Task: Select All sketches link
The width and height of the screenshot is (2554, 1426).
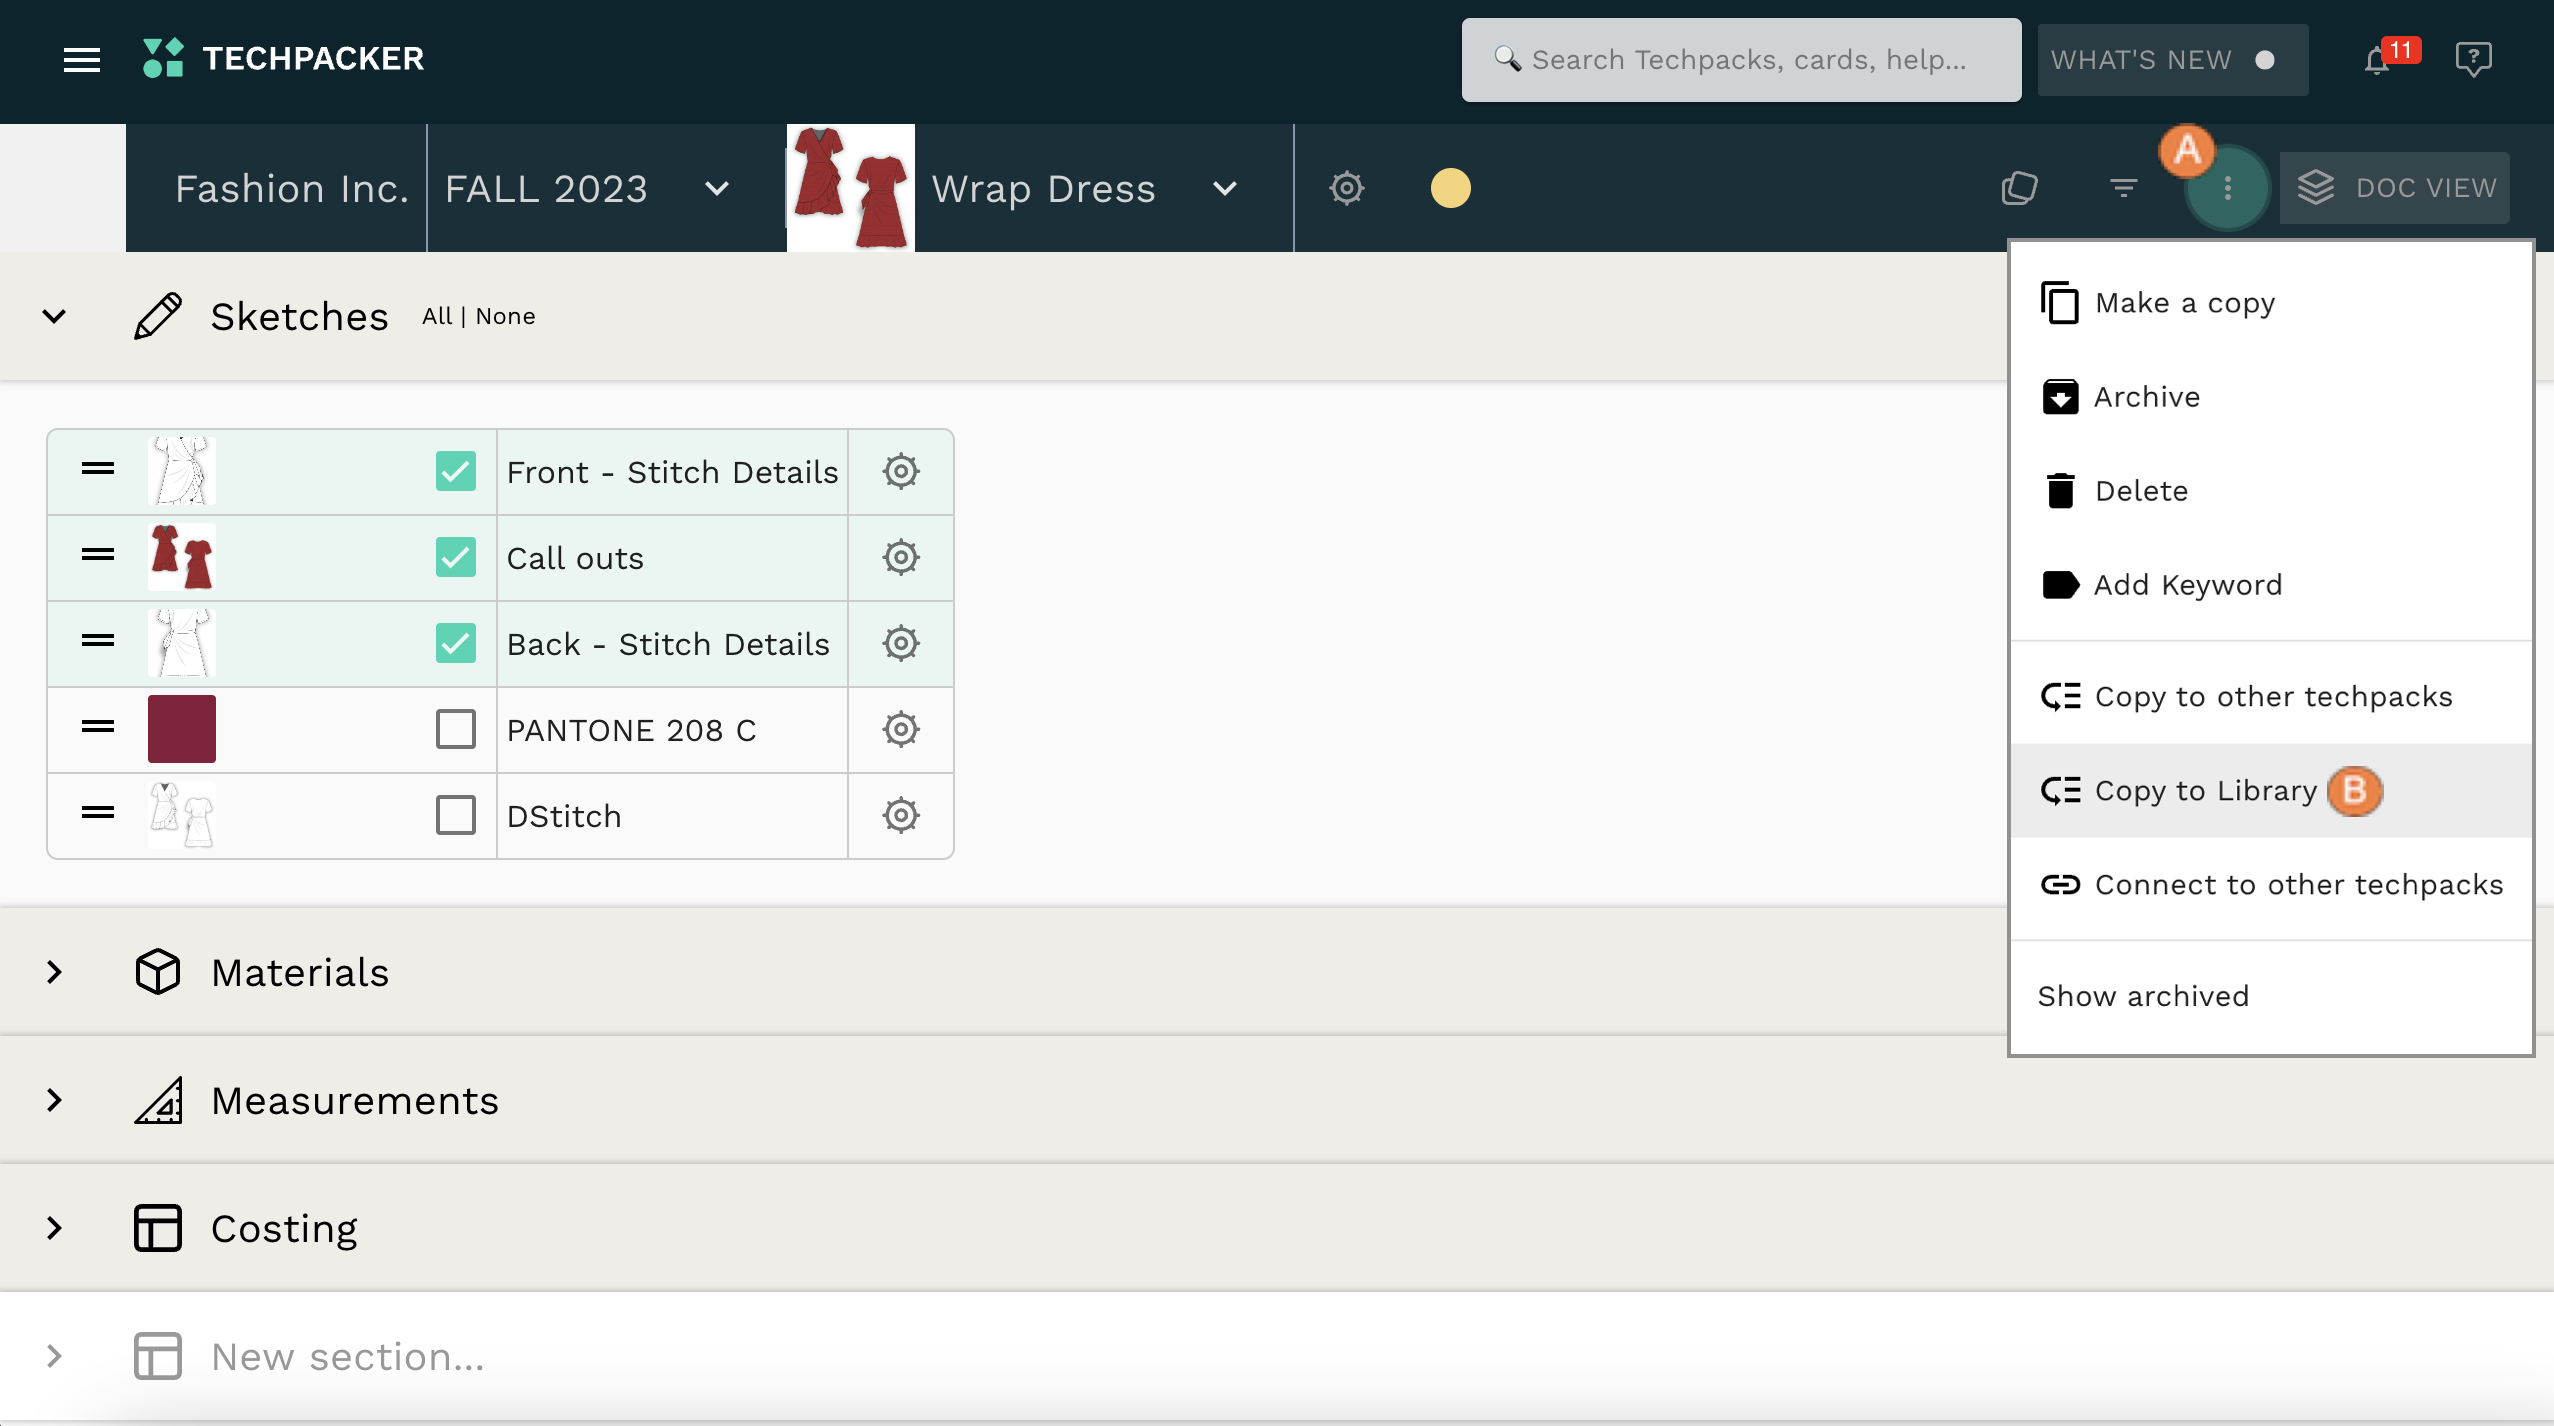Action: pyautogui.click(x=436, y=316)
